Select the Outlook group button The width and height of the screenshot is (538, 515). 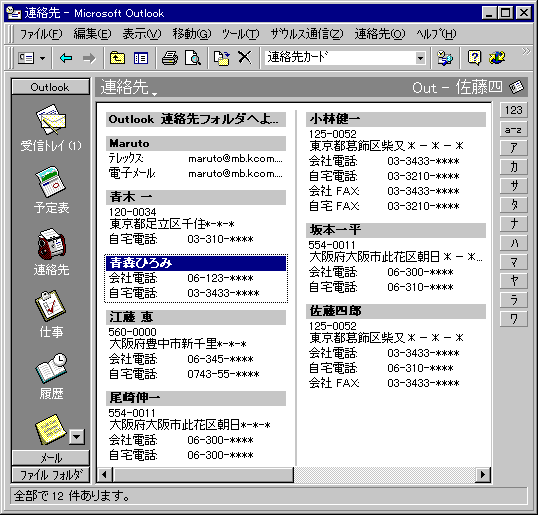pos(50,87)
